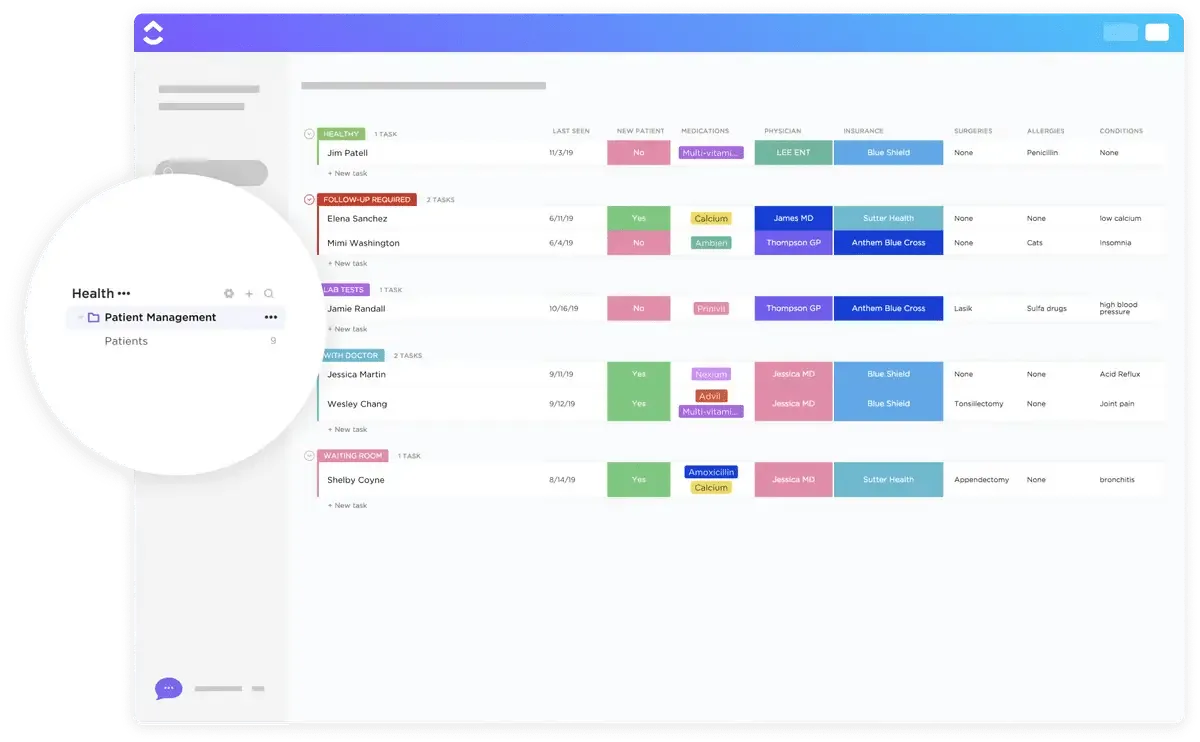Collapse the Follow-up Required group
This screenshot has width=1200, height=742.
pos(309,200)
